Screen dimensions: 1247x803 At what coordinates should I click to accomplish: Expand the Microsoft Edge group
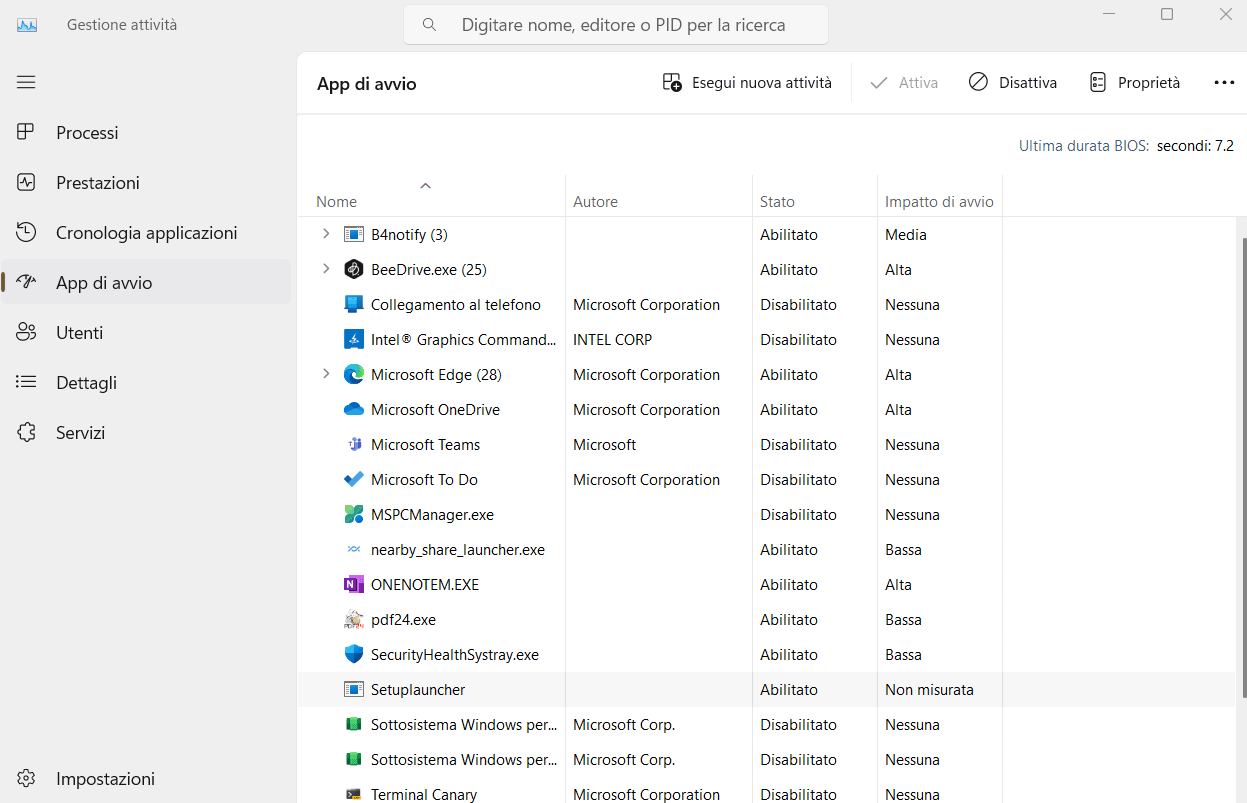tap(325, 374)
